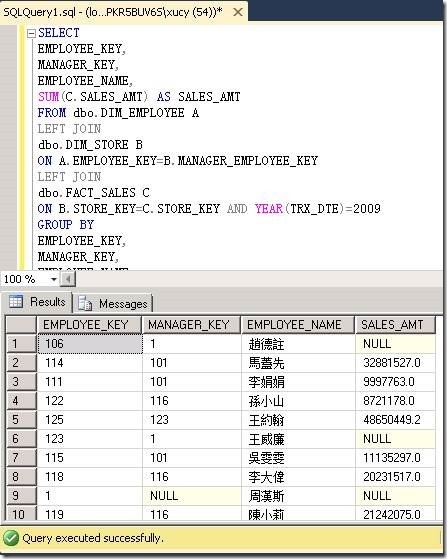The width and height of the screenshot is (447, 559).
Task: Click NULL manager key in row 9
Action: click(192, 496)
